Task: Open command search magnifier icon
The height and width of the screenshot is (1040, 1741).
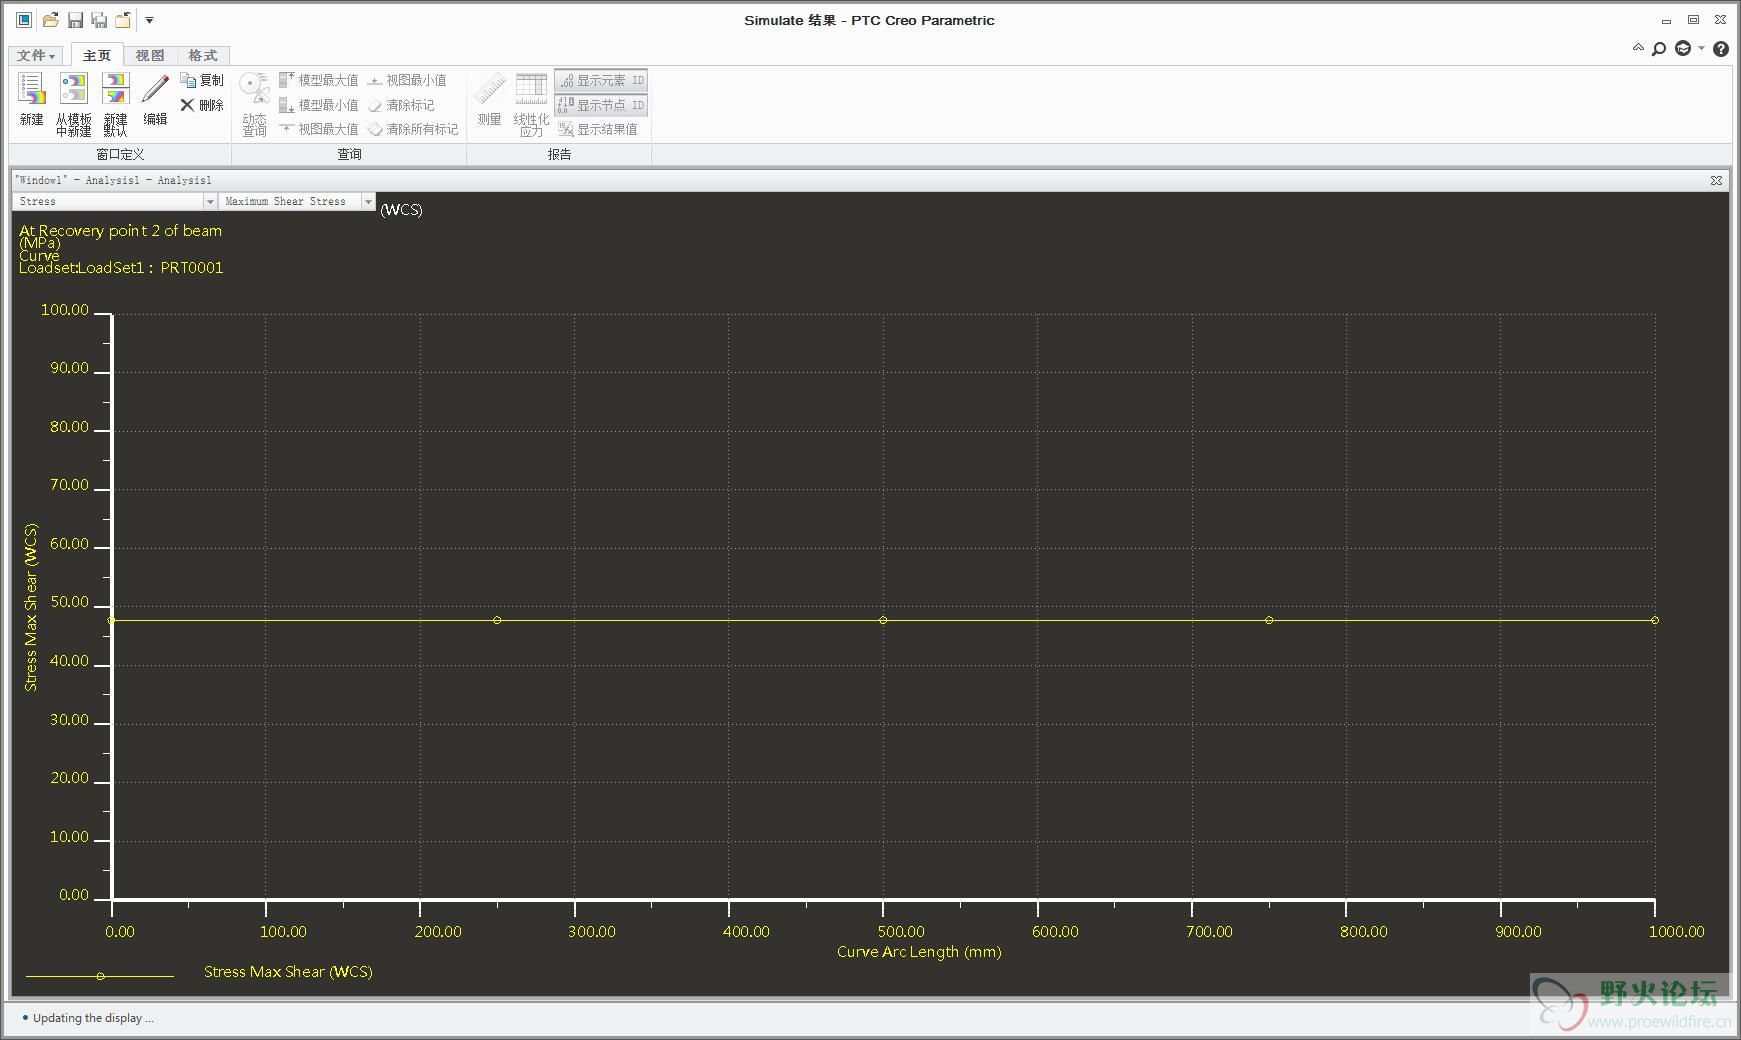Action: pos(1659,49)
